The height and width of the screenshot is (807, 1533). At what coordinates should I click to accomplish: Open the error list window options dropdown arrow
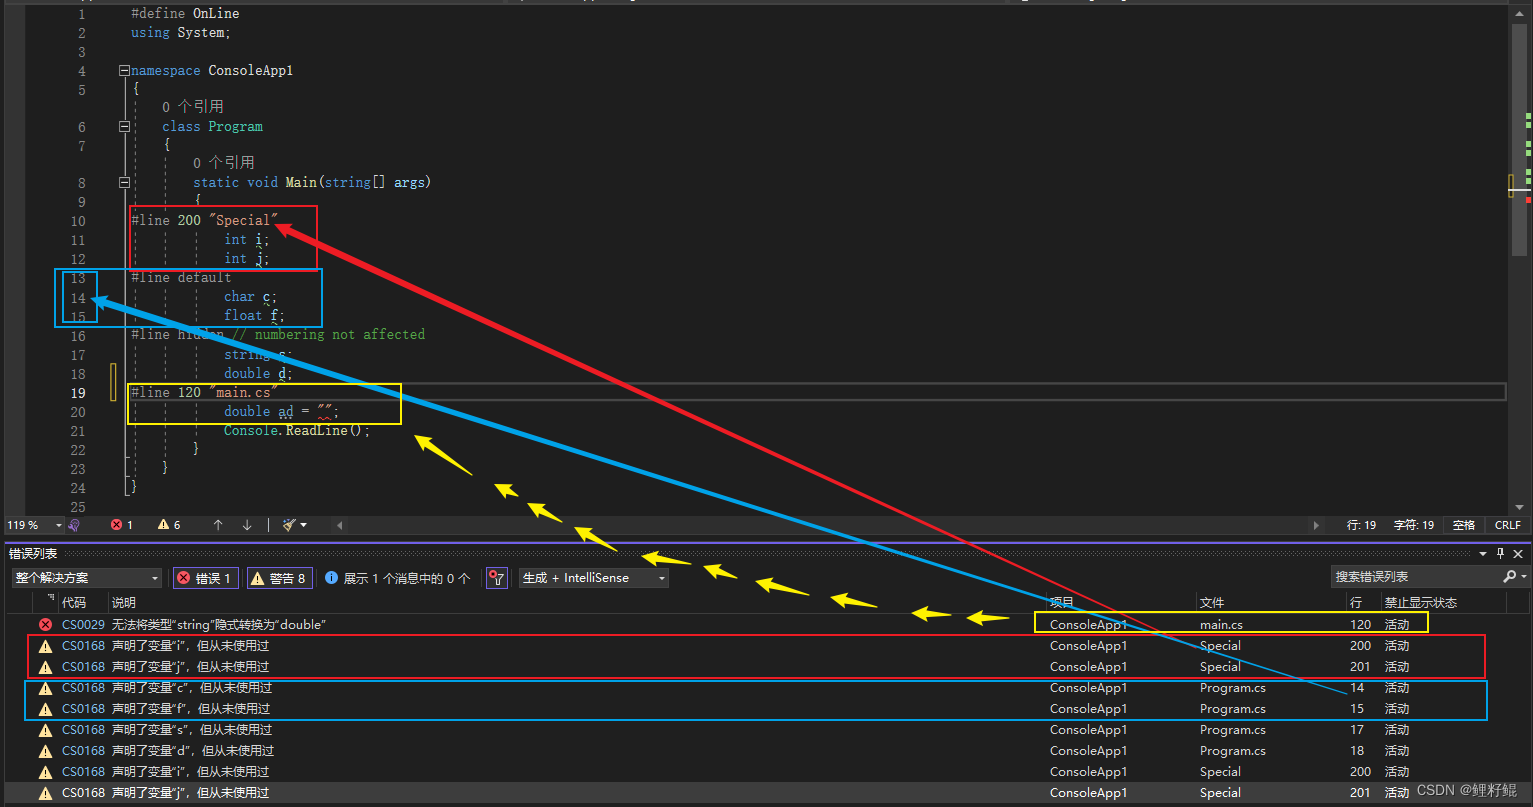(x=1483, y=553)
